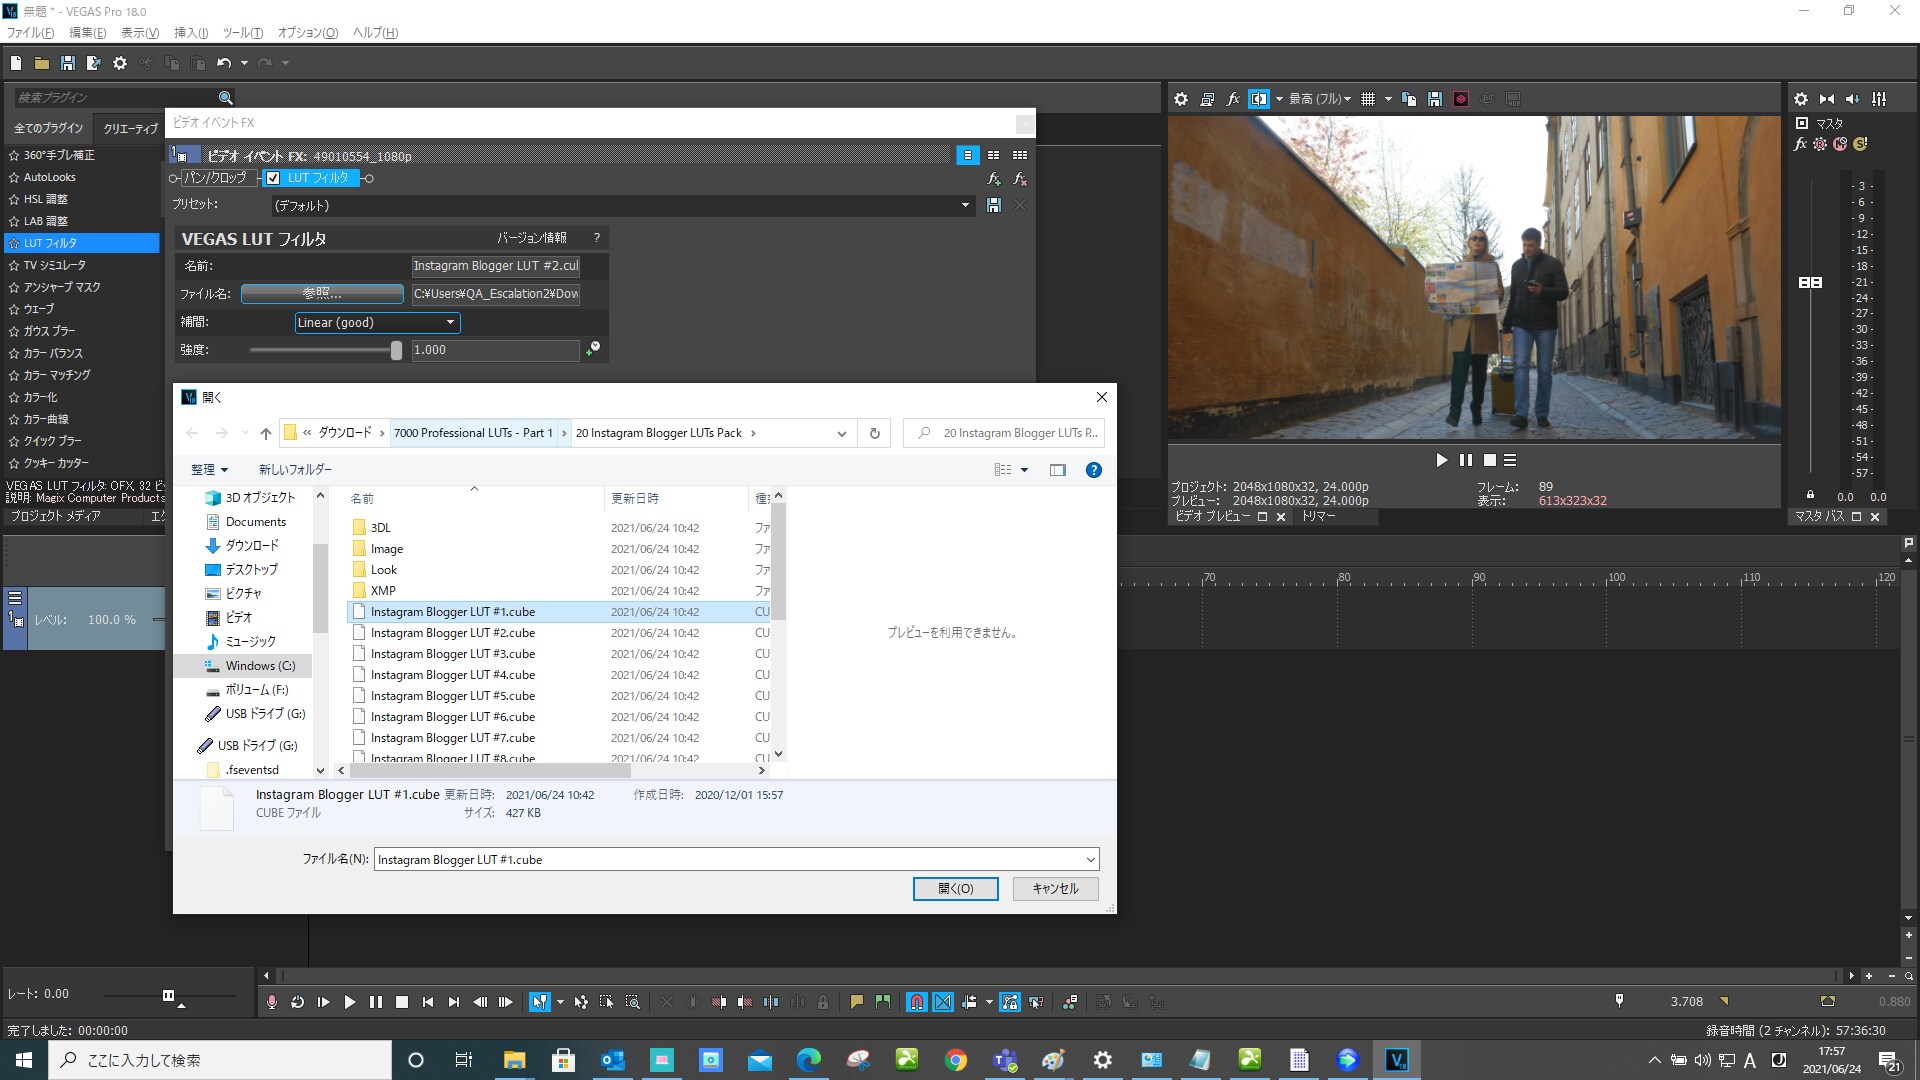
Task: Expand the overlays grid dropdown arrow
Action: point(1387,99)
